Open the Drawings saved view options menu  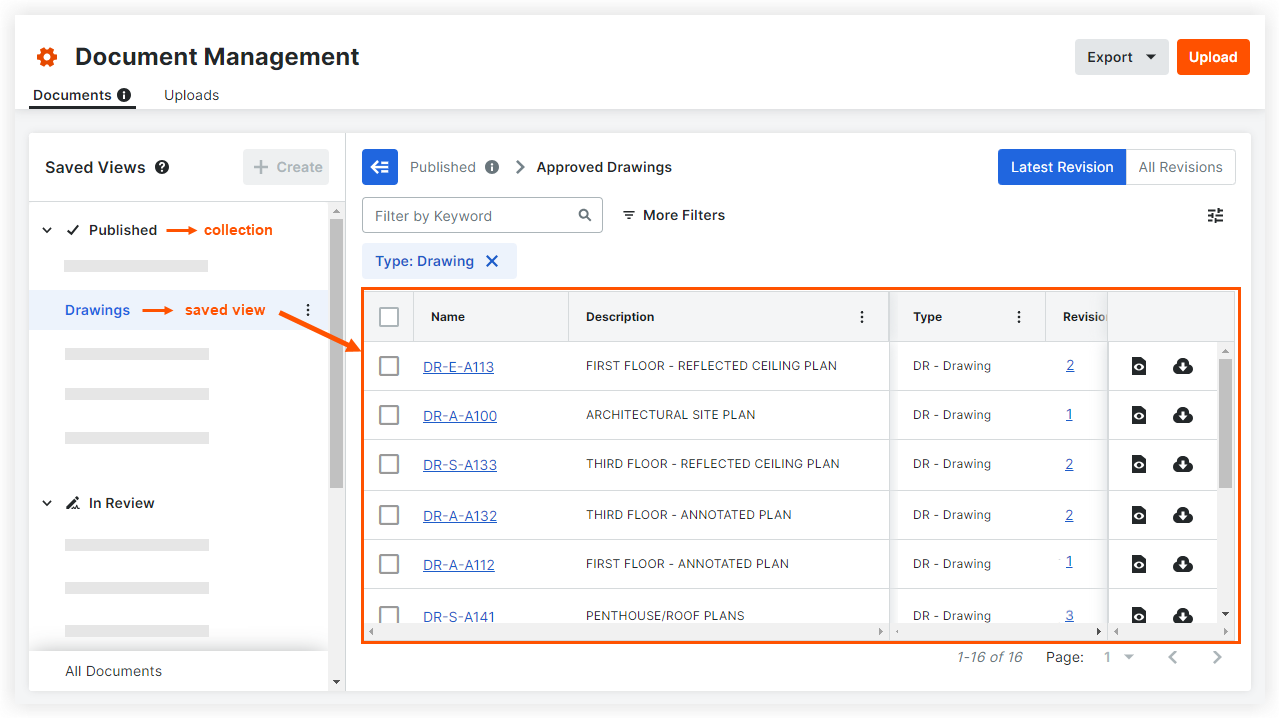pyautogui.click(x=308, y=310)
